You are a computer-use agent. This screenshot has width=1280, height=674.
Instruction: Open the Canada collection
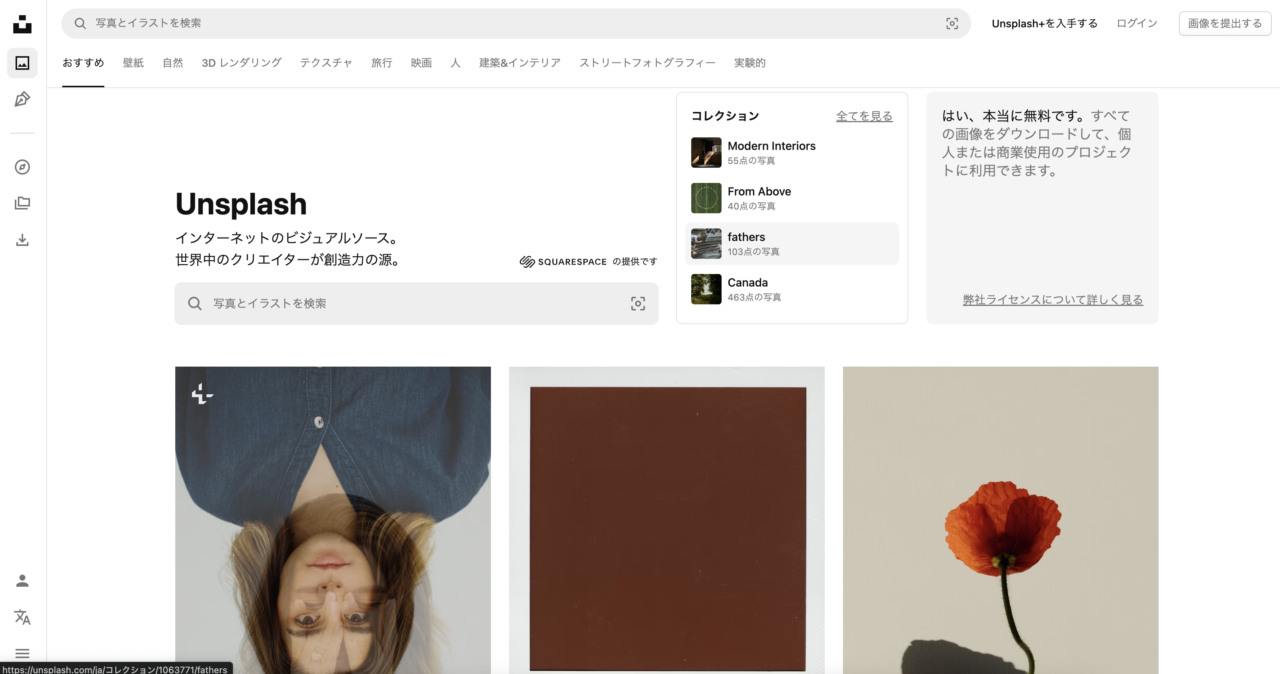click(x=792, y=289)
